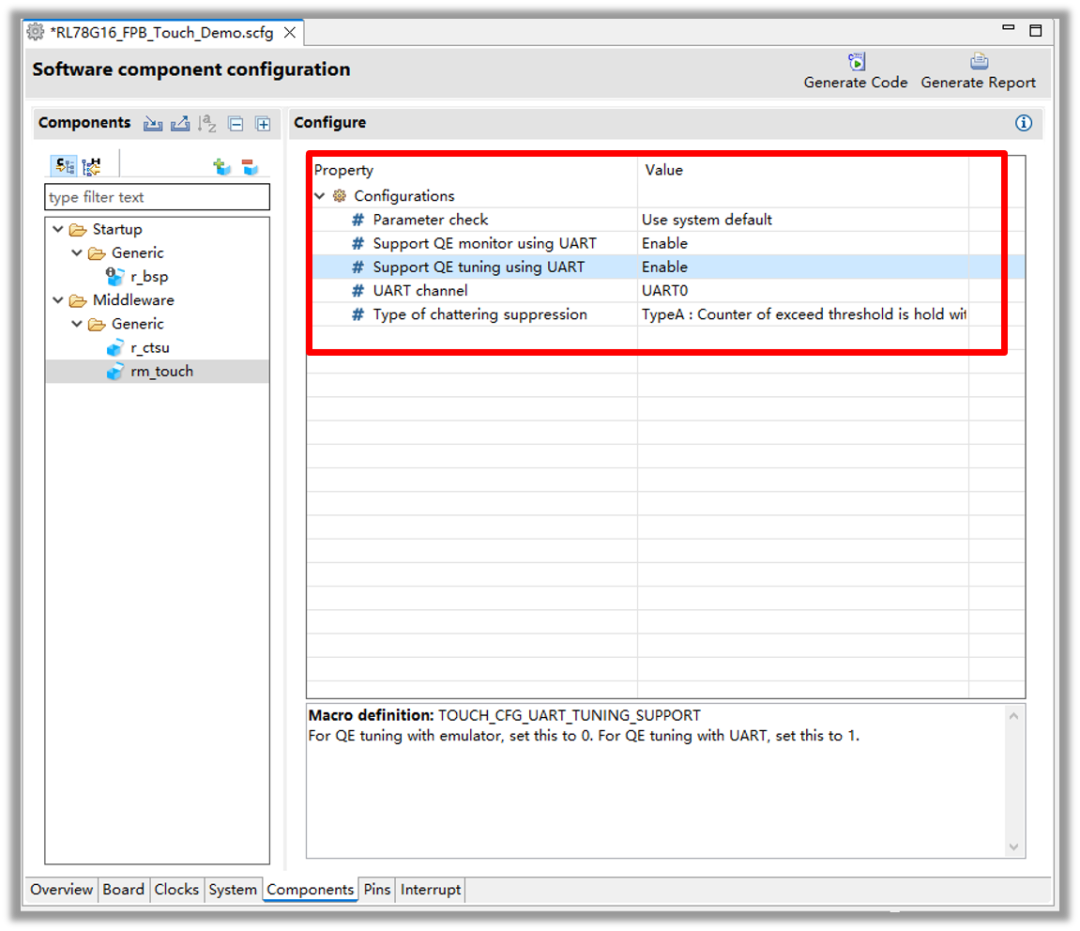Open the Clocks tab
The image size is (1080, 931).
pyautogui.click(x=176, y=889)
